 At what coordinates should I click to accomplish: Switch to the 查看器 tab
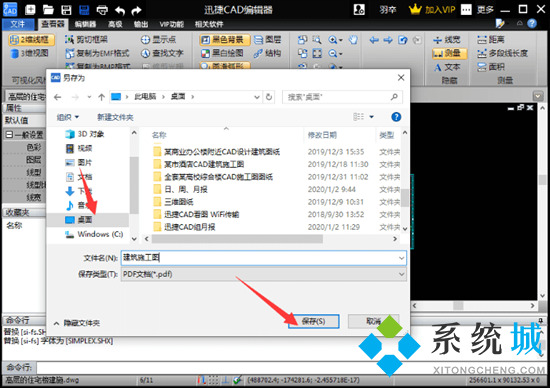pos(53,24)
